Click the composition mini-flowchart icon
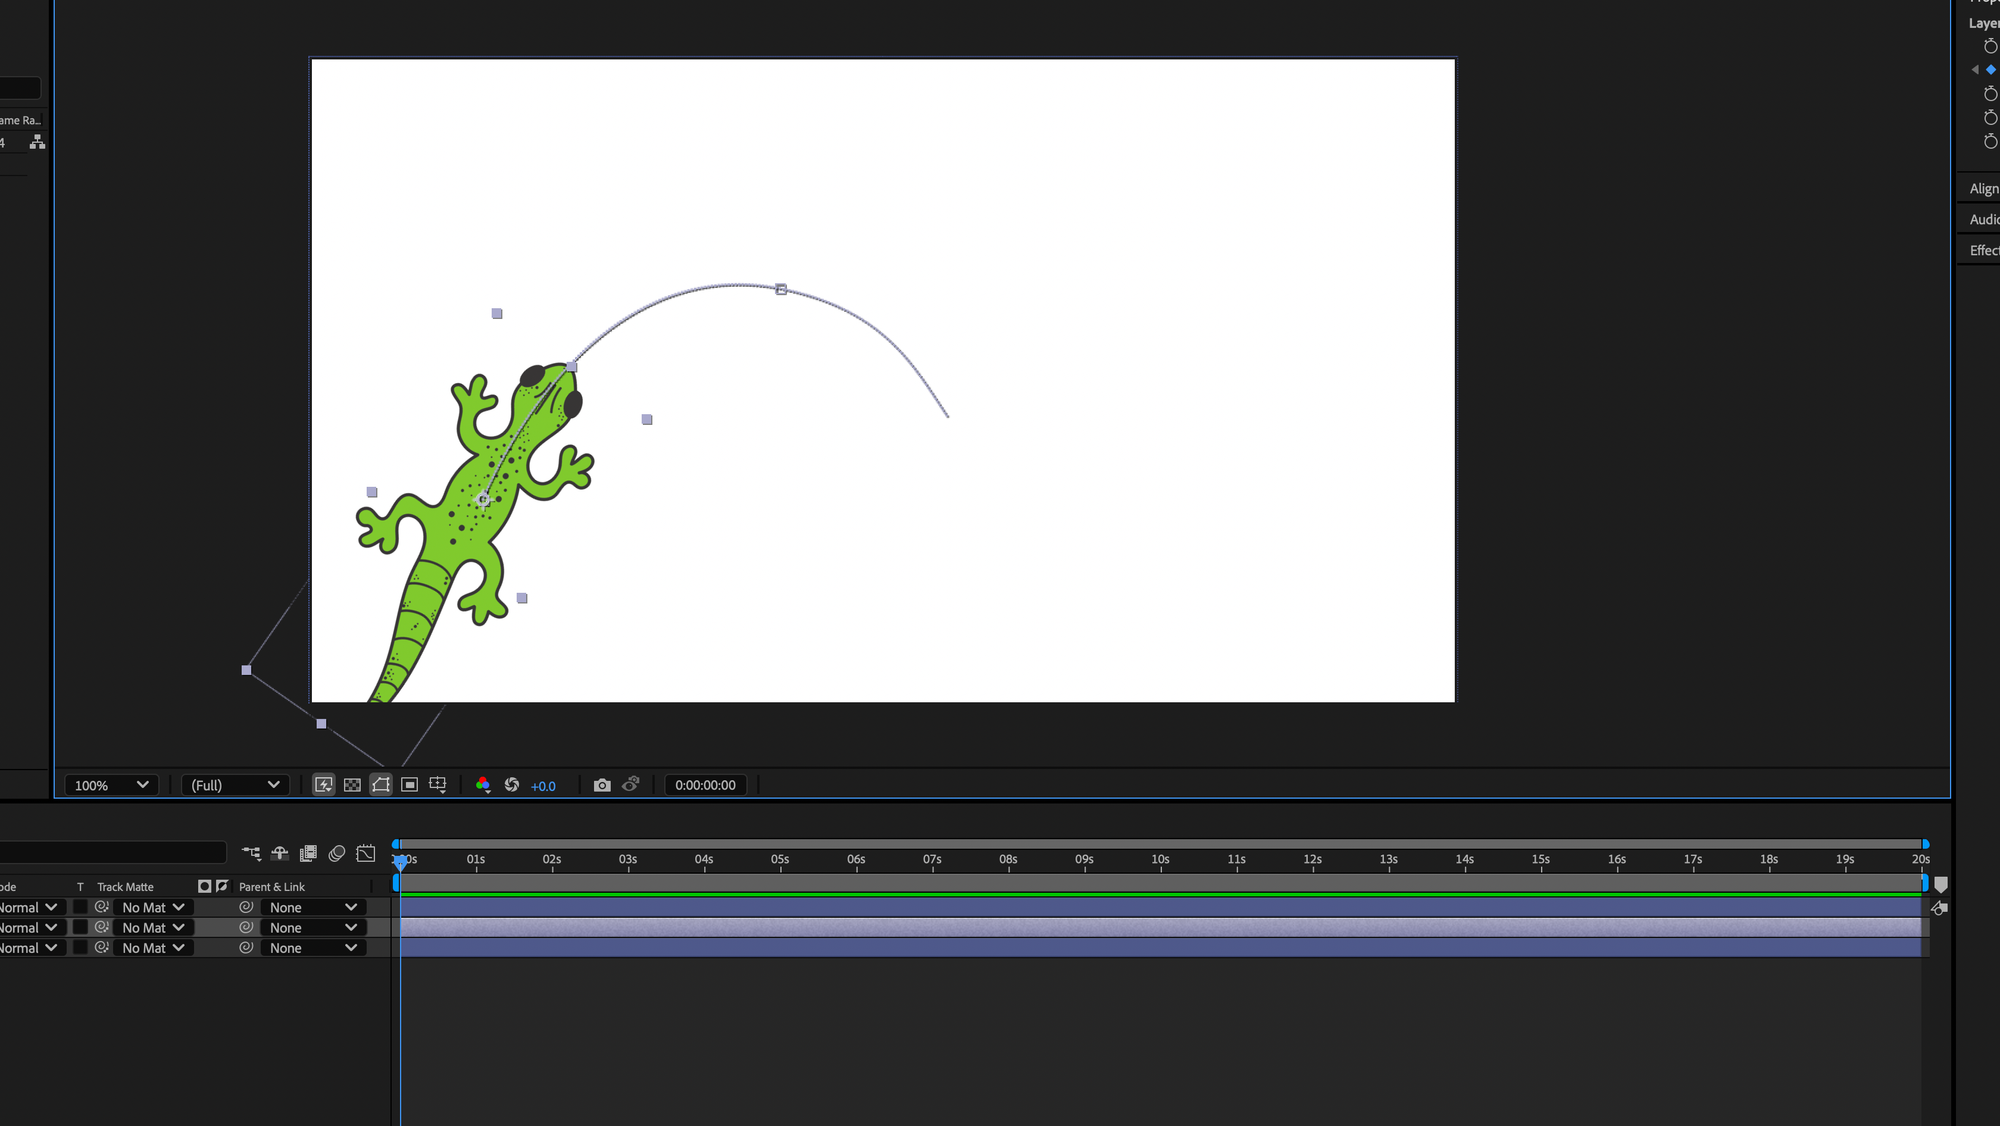The image size is (2000, 1126). pyautogui.click(x=251, y=853)
